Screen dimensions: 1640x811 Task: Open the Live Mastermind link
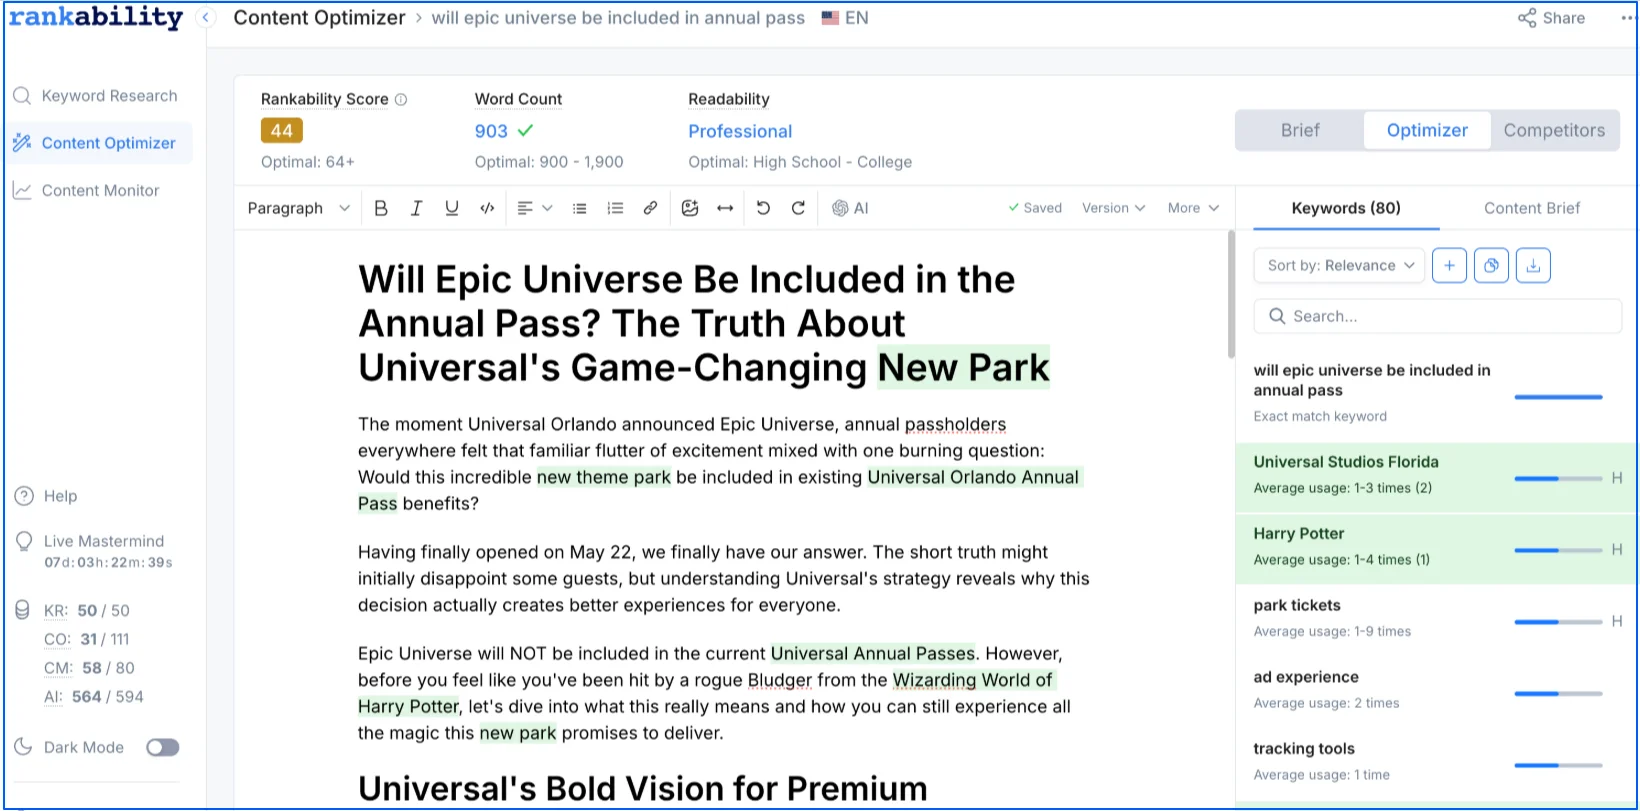(x=104, y=541)
